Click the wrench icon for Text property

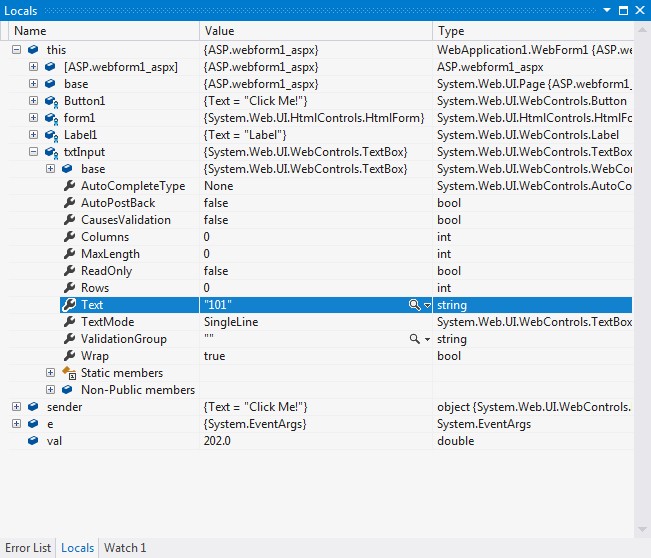pyautogui.click(x=69, y=305)
